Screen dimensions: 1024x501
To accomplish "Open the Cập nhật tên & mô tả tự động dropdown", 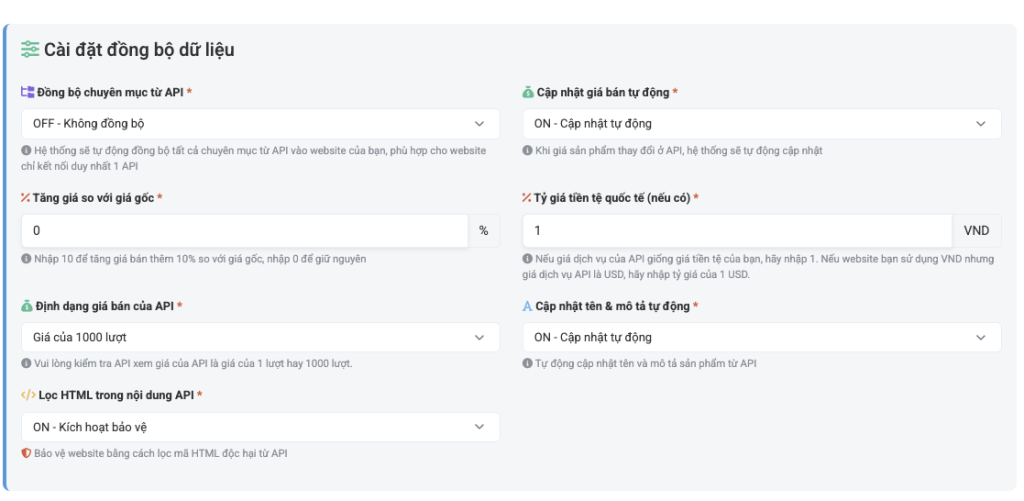I will tap(761, 338).
